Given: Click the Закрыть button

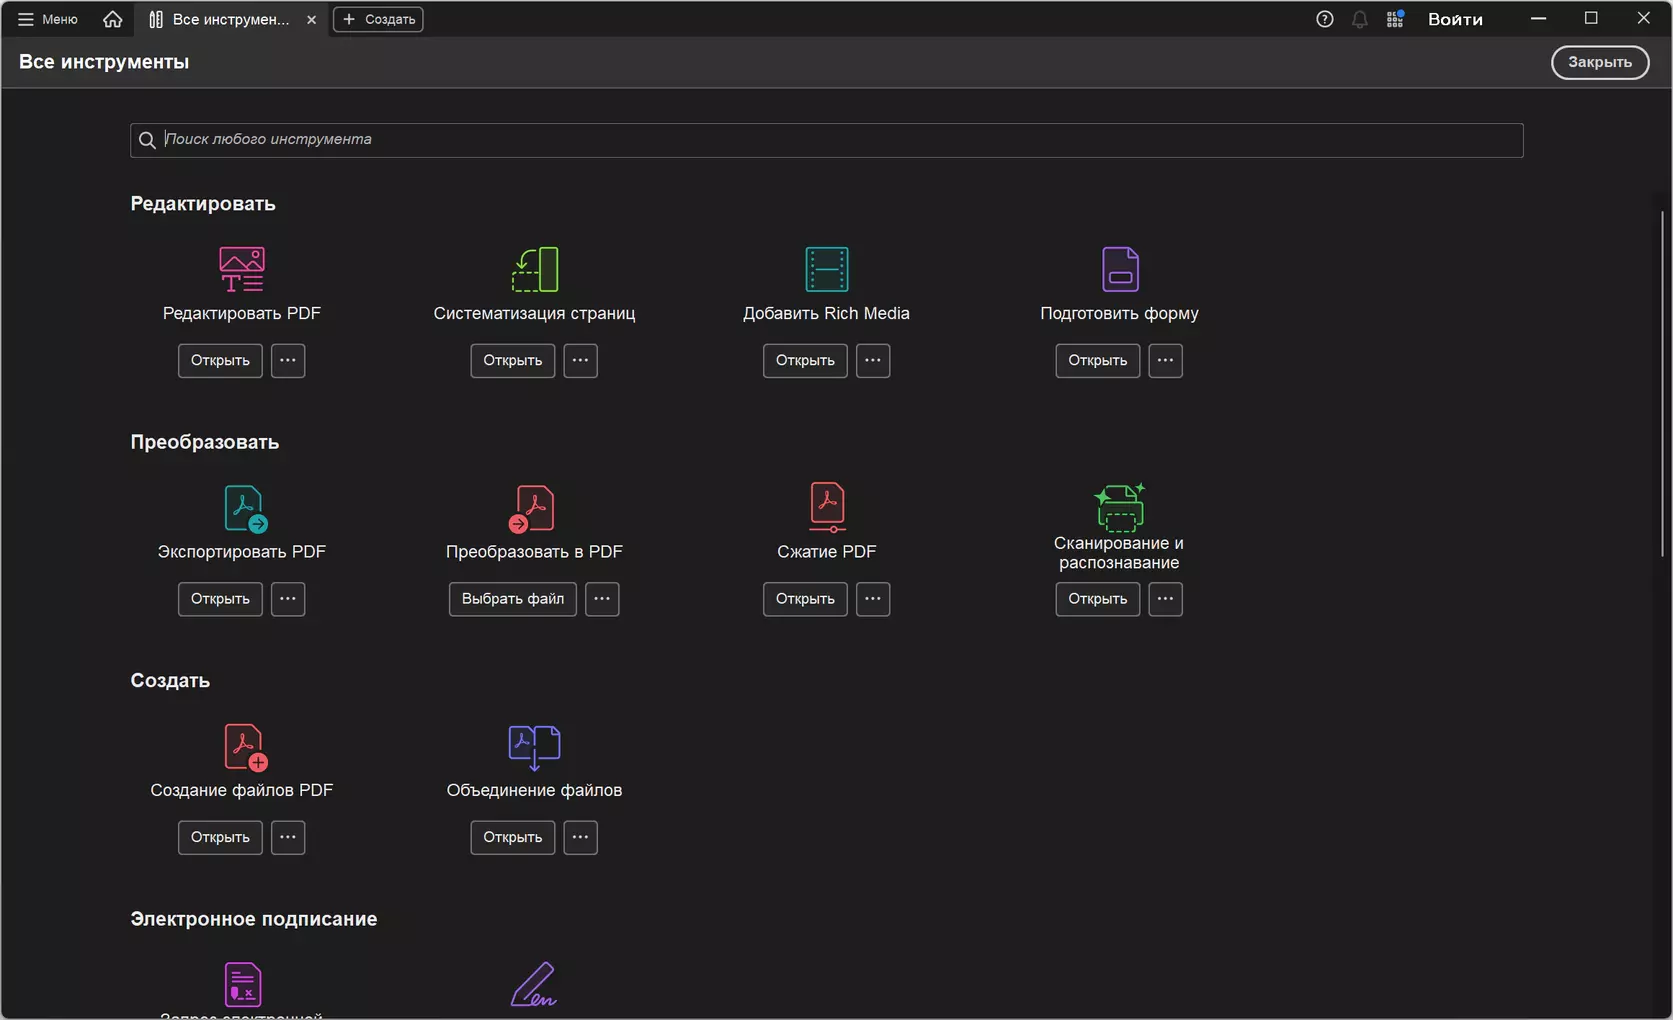Looking at the screenshot, I should click(1599, 62).
